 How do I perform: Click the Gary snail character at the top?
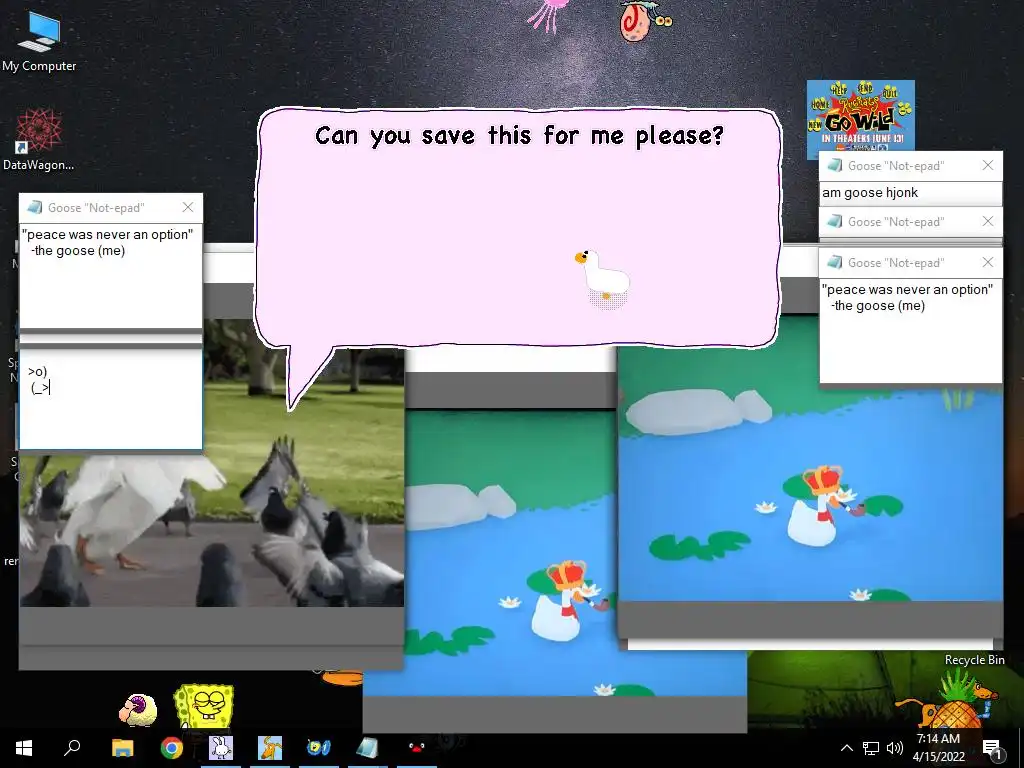click(644, 20)
